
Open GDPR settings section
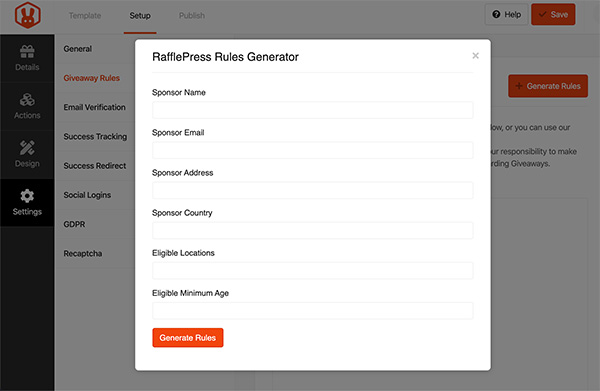75,225
